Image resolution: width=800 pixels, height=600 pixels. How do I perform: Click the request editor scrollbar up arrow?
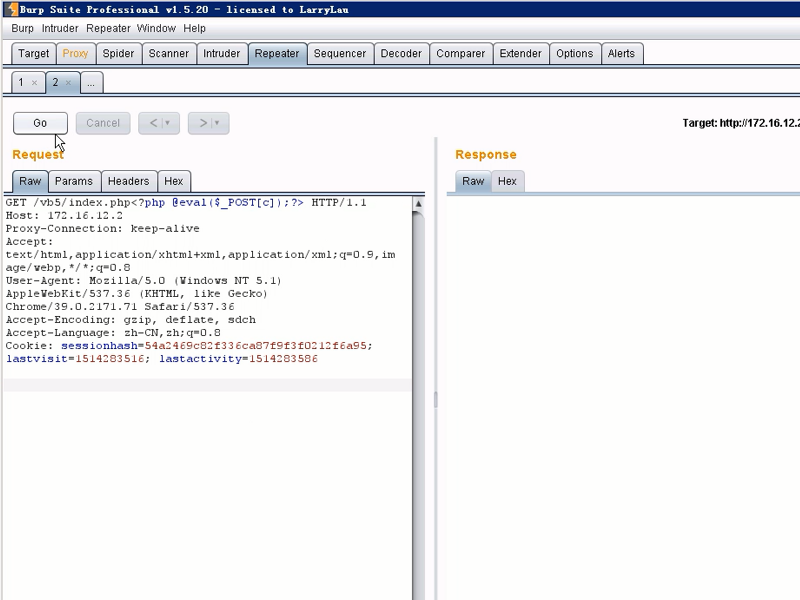(418, 204)
